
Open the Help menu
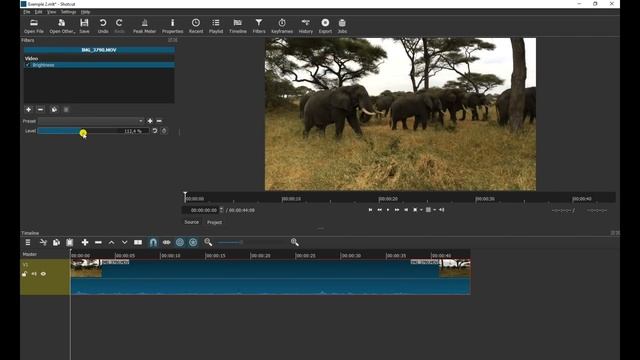pos(85,12)
